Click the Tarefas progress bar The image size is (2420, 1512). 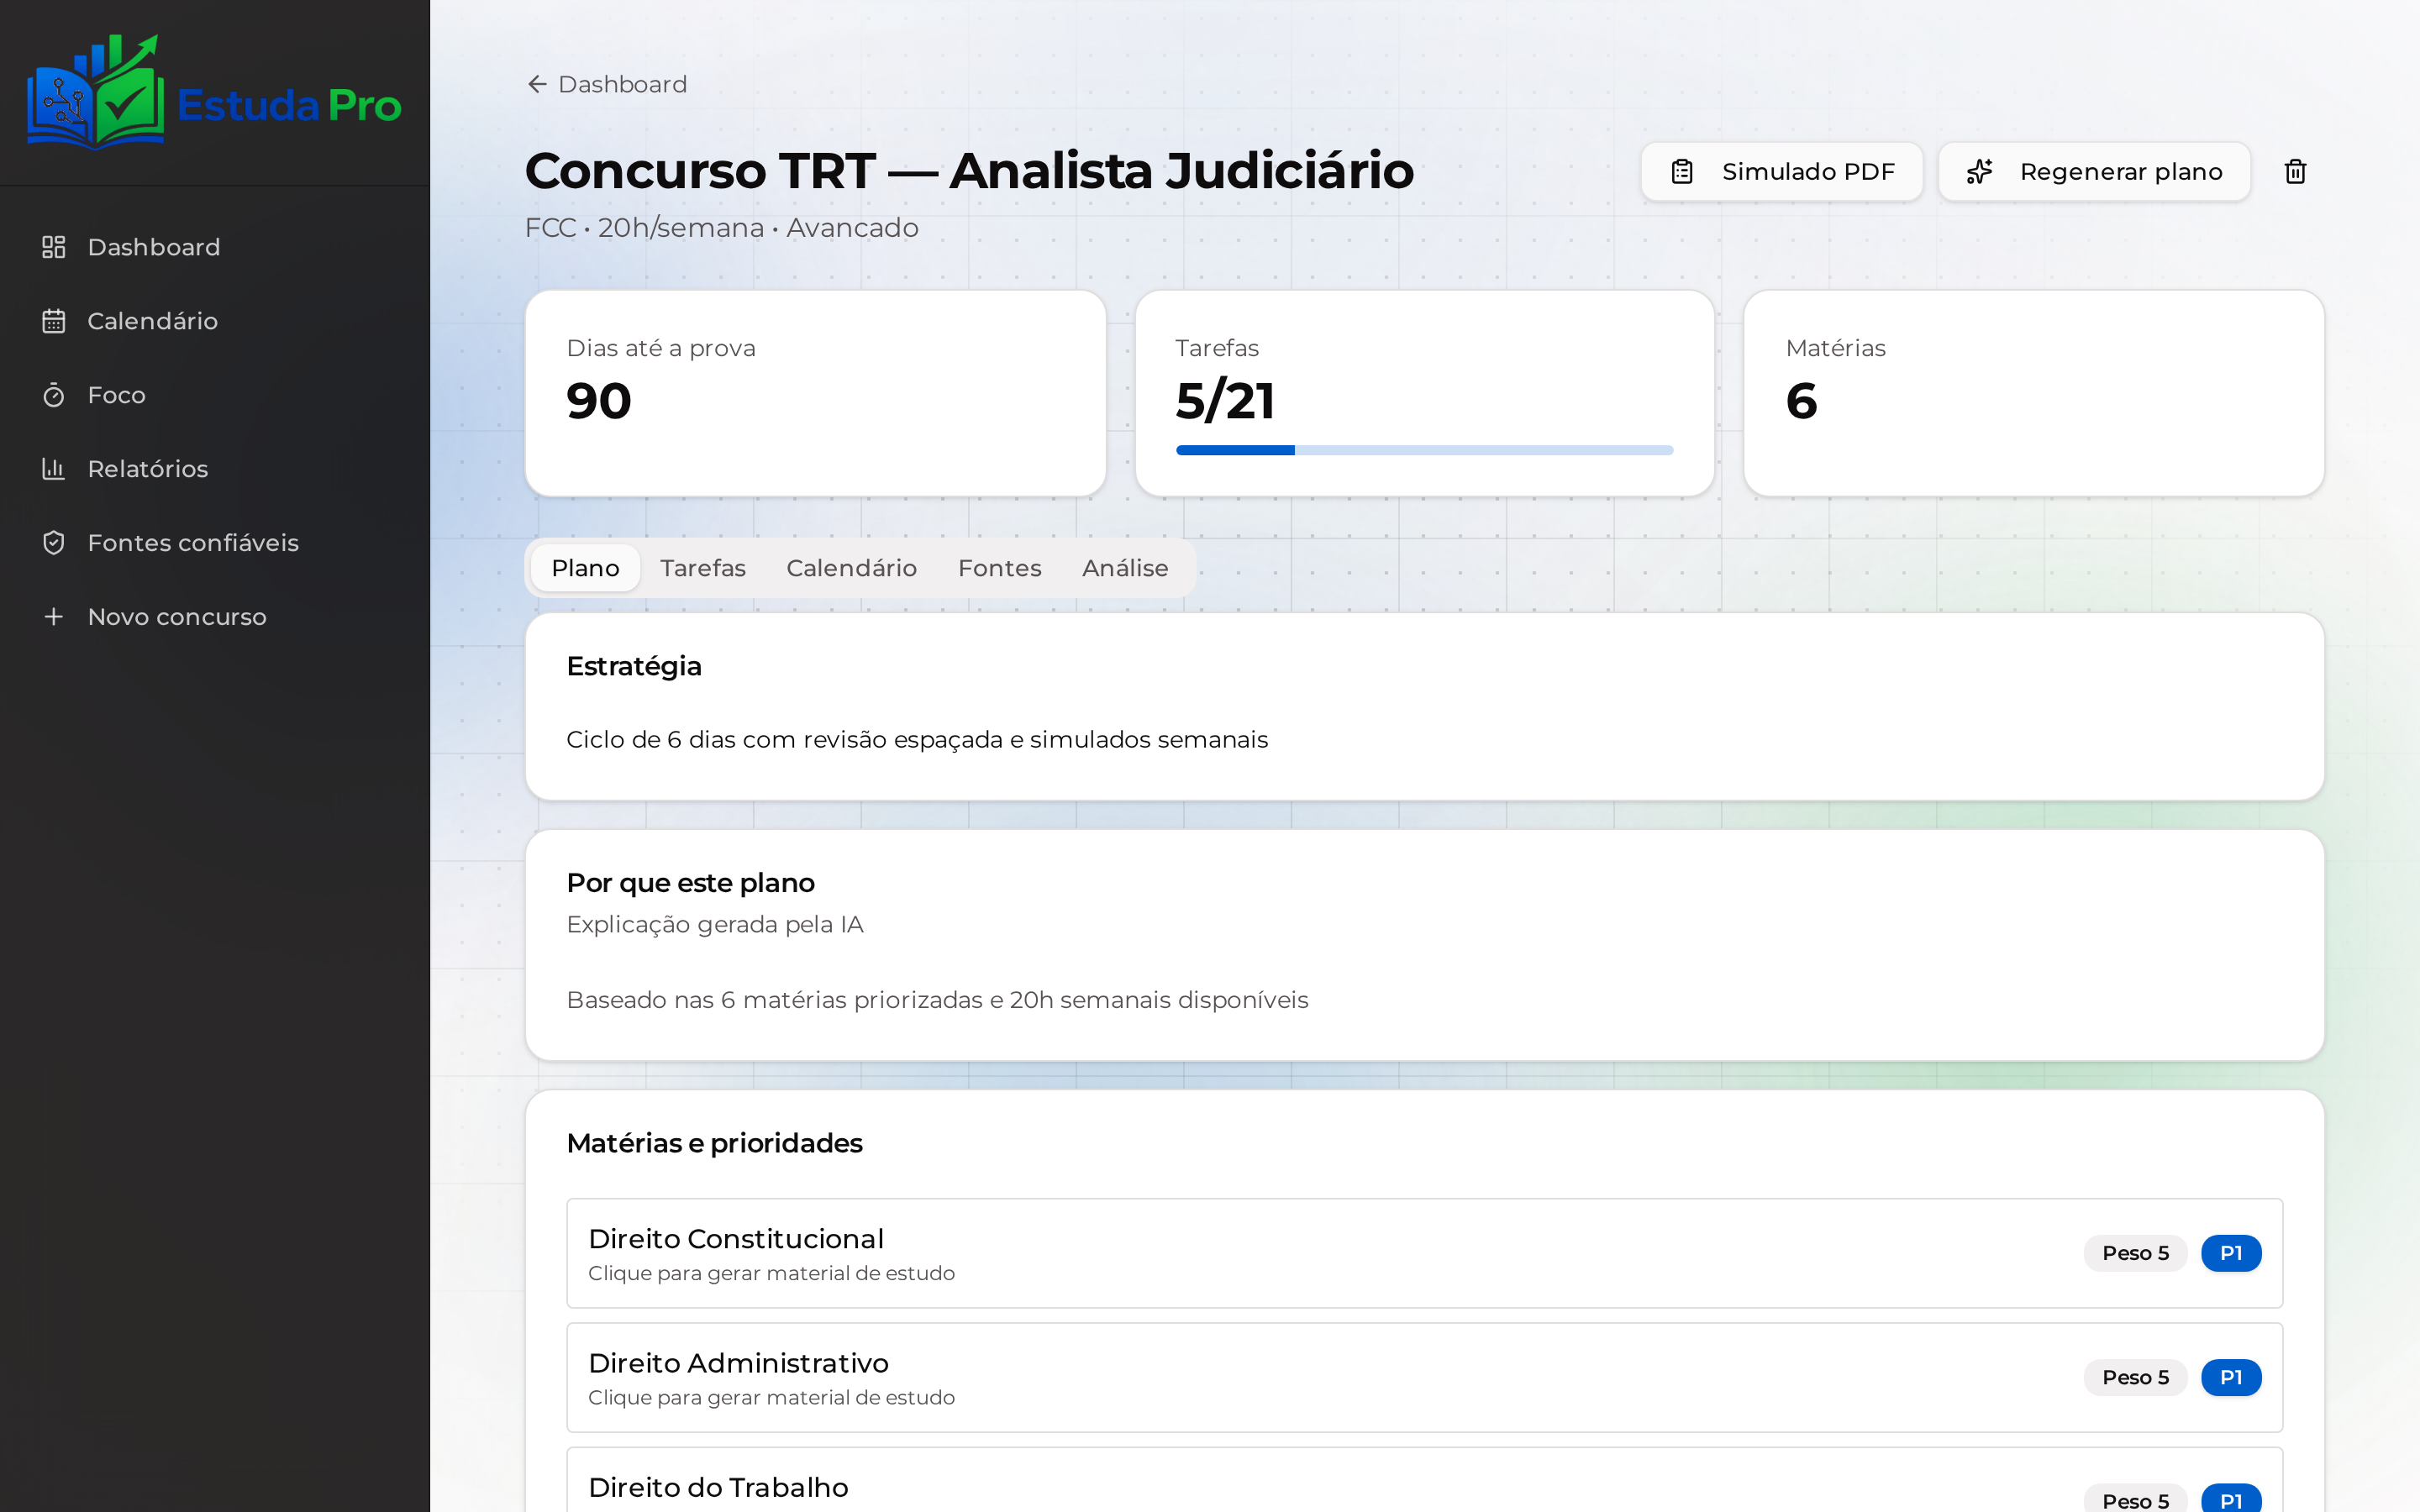pyautogui.click(x=1424, y=450)
